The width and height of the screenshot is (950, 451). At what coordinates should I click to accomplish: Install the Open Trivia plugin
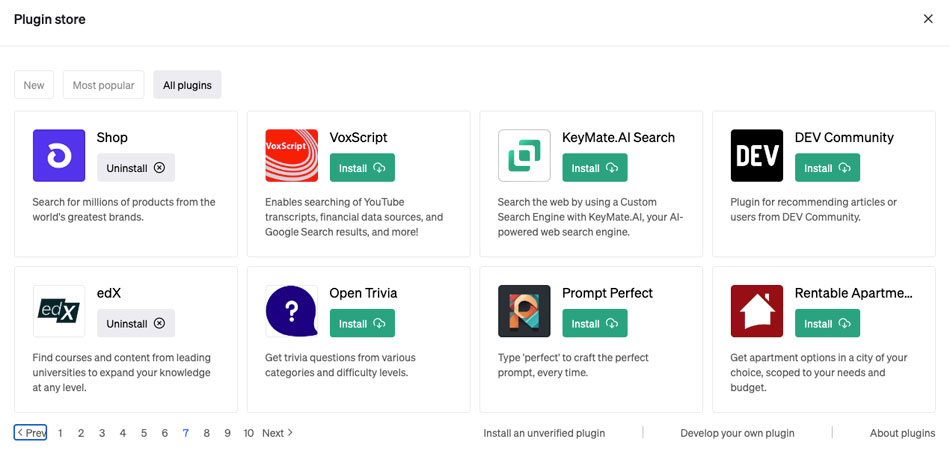point(362,324)
